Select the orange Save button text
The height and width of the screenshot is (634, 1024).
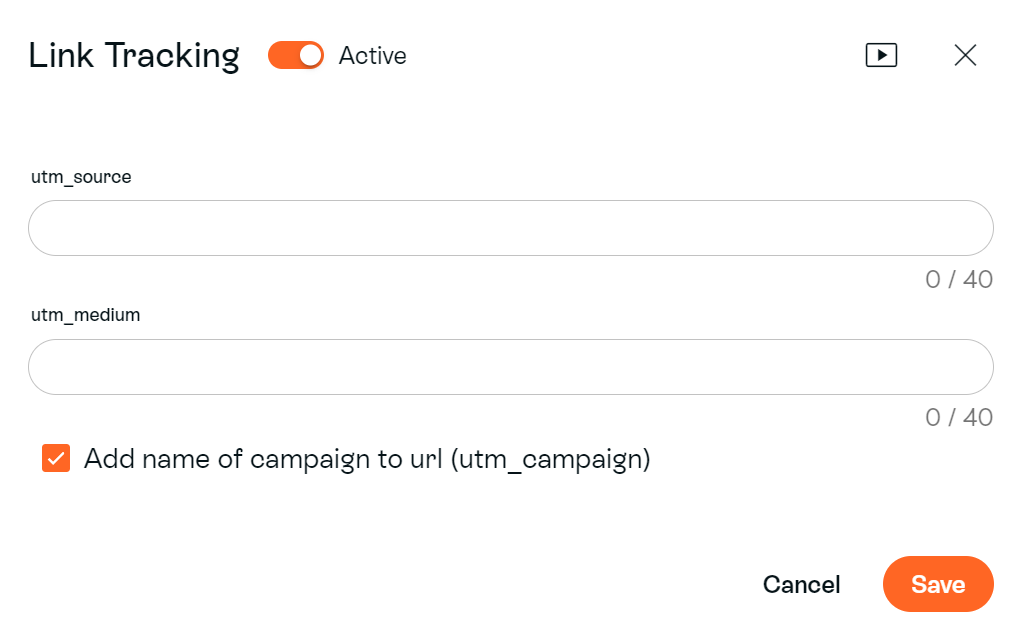(938, 584)
